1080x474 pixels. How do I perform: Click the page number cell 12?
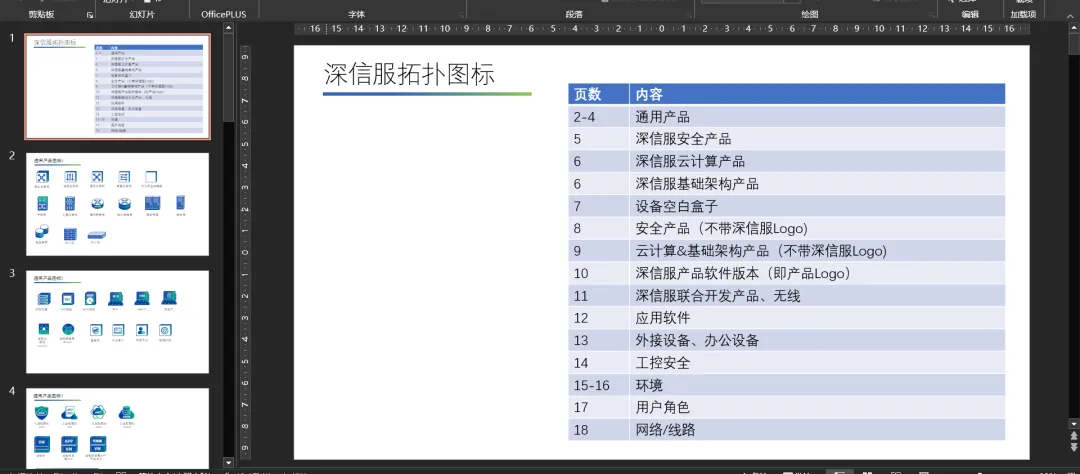click(x=599, y=318)
